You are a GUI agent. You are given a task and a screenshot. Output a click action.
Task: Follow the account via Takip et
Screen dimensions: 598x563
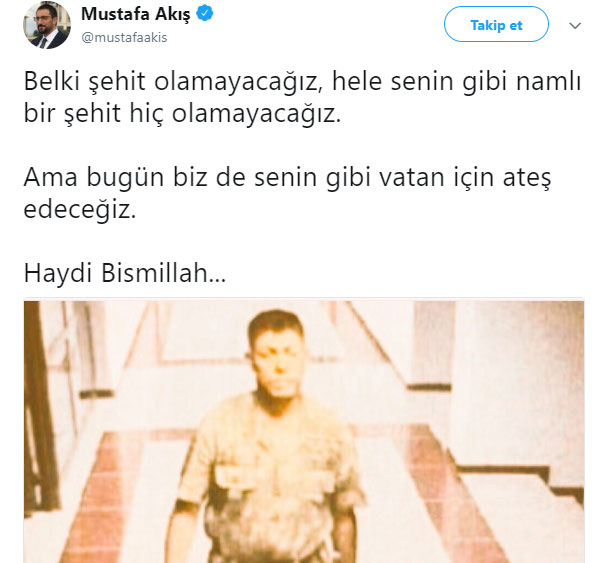pos(496,24)
